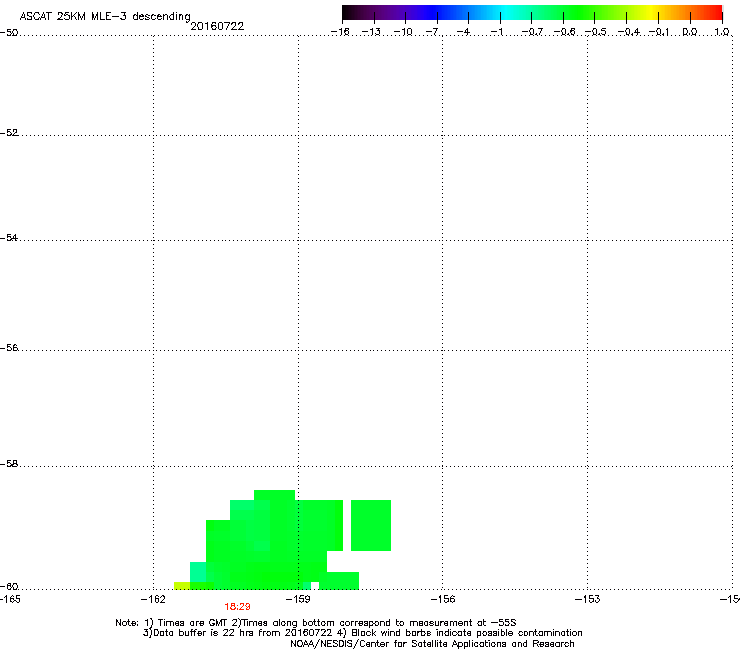This screenshot has height=650, width=740.
Task: Click the longitude label "-153"
Action: pos(588,599)
